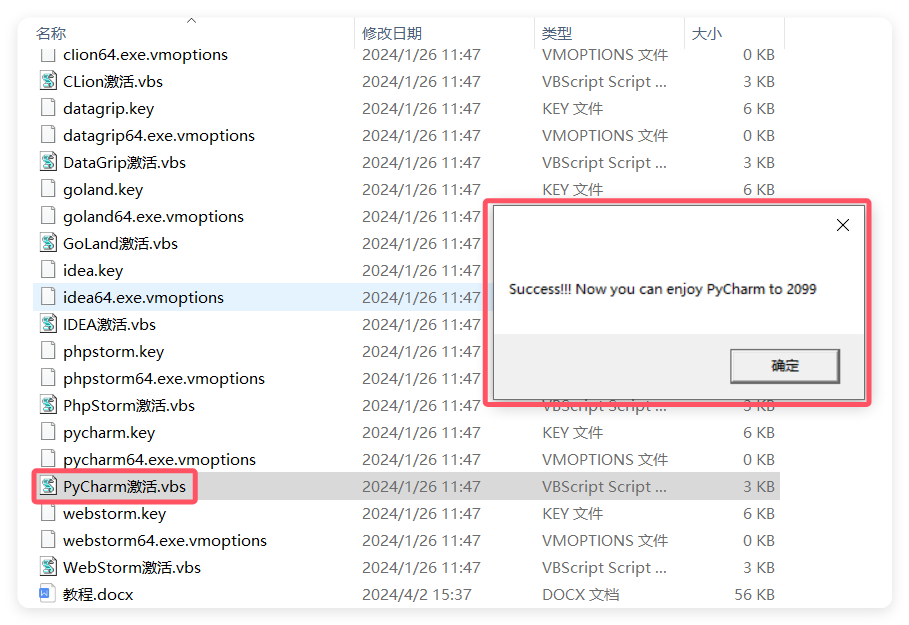Select the file name goland64.exe.vmoptions
This screenshot has height=625, width=909.
(154, 217)
